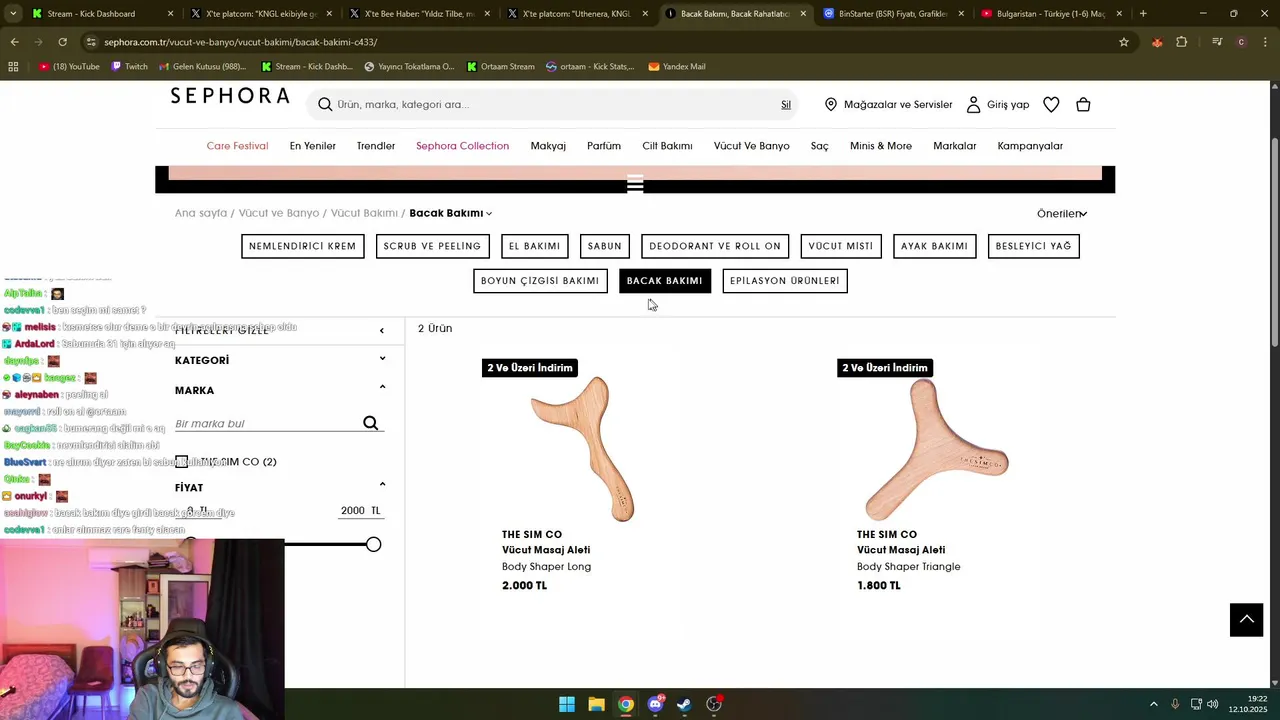
Task: Open the wishlist heart icon
Action: click(1051, 104)
